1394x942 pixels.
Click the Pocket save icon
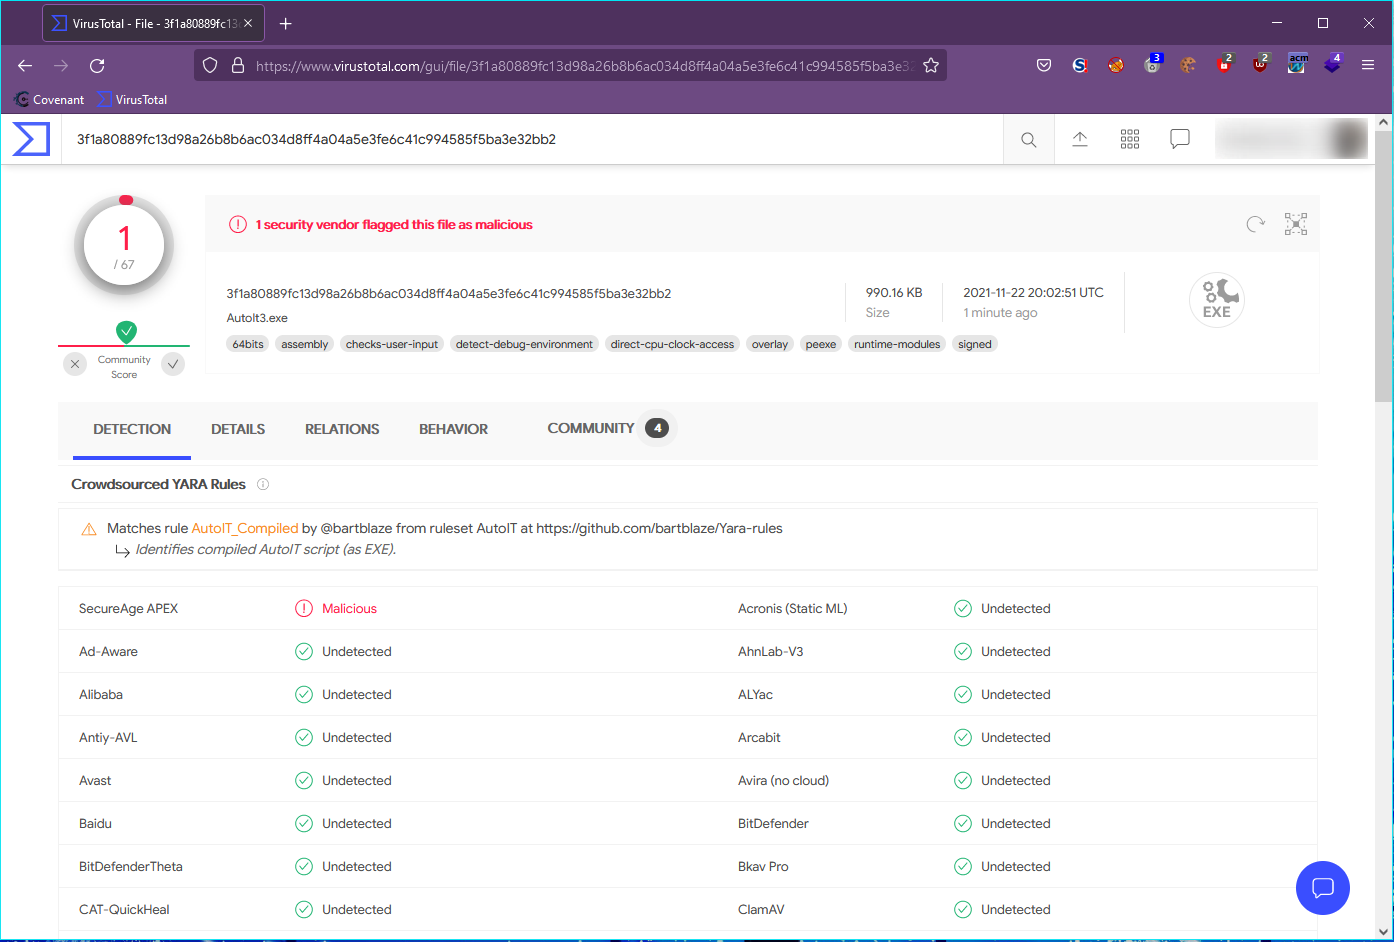tap(1044, 65)
